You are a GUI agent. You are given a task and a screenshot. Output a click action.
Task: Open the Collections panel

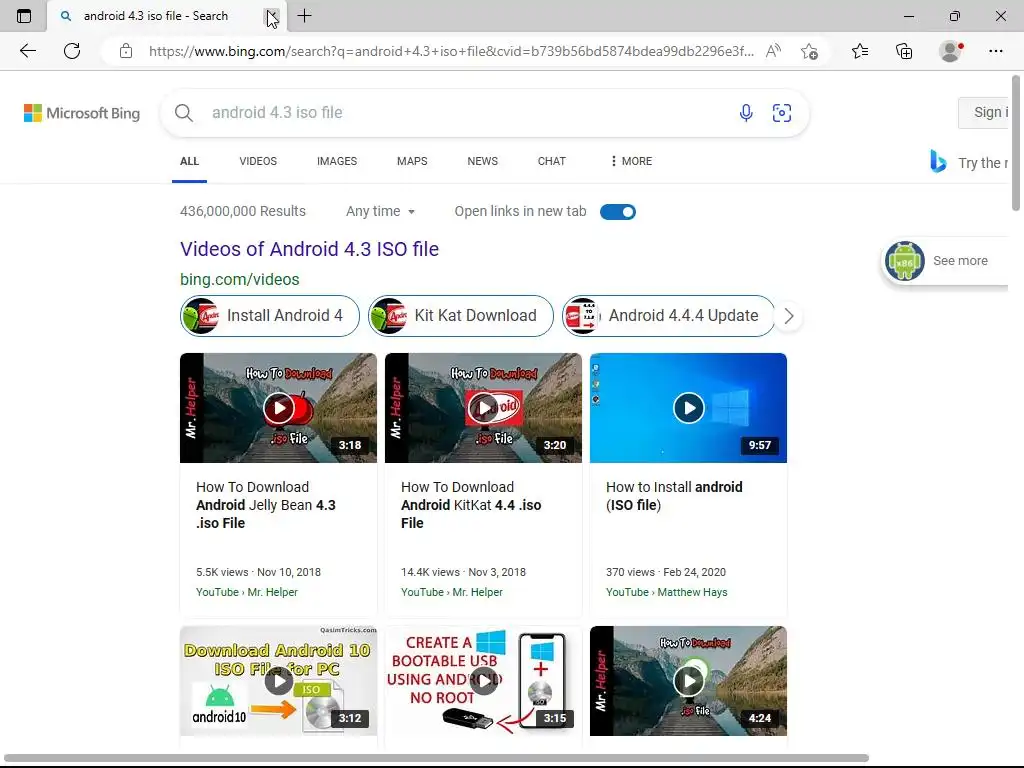click(904, 51)
